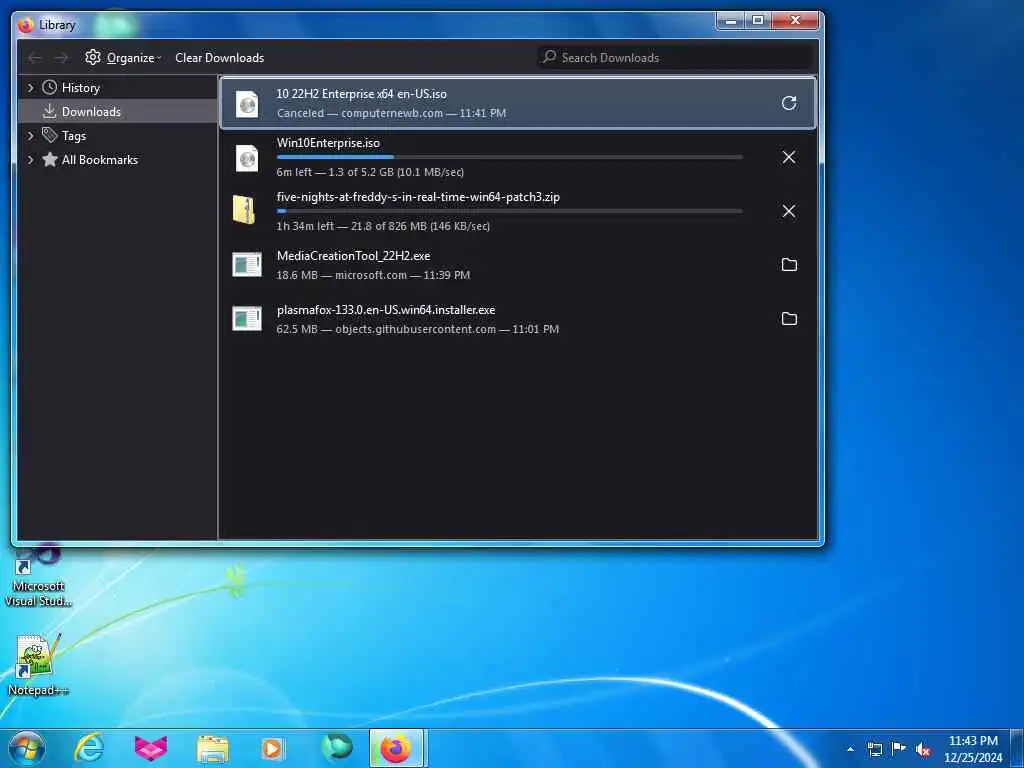Close the Library window
The height and width of the screenshot is (768, 1024).
tap(795, 21)
